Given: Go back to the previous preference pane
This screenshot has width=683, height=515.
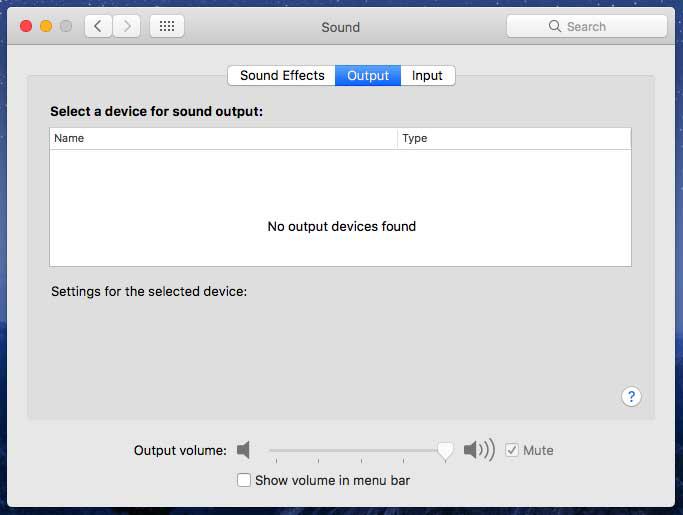Looking at the screenshot, I should [98, 27].
